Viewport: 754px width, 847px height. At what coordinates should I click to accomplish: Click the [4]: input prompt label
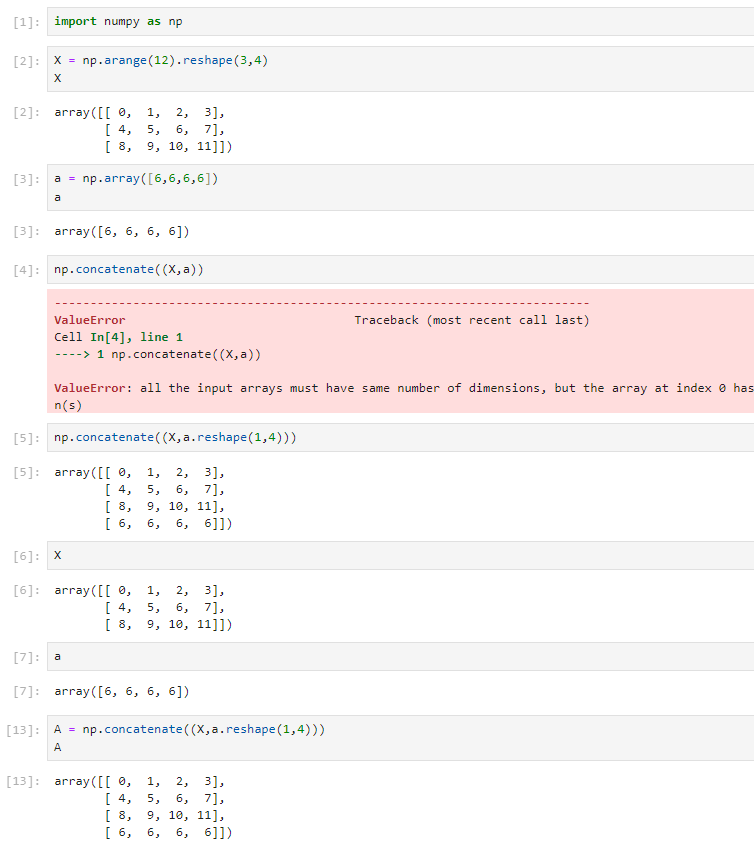tap(26, 270)
